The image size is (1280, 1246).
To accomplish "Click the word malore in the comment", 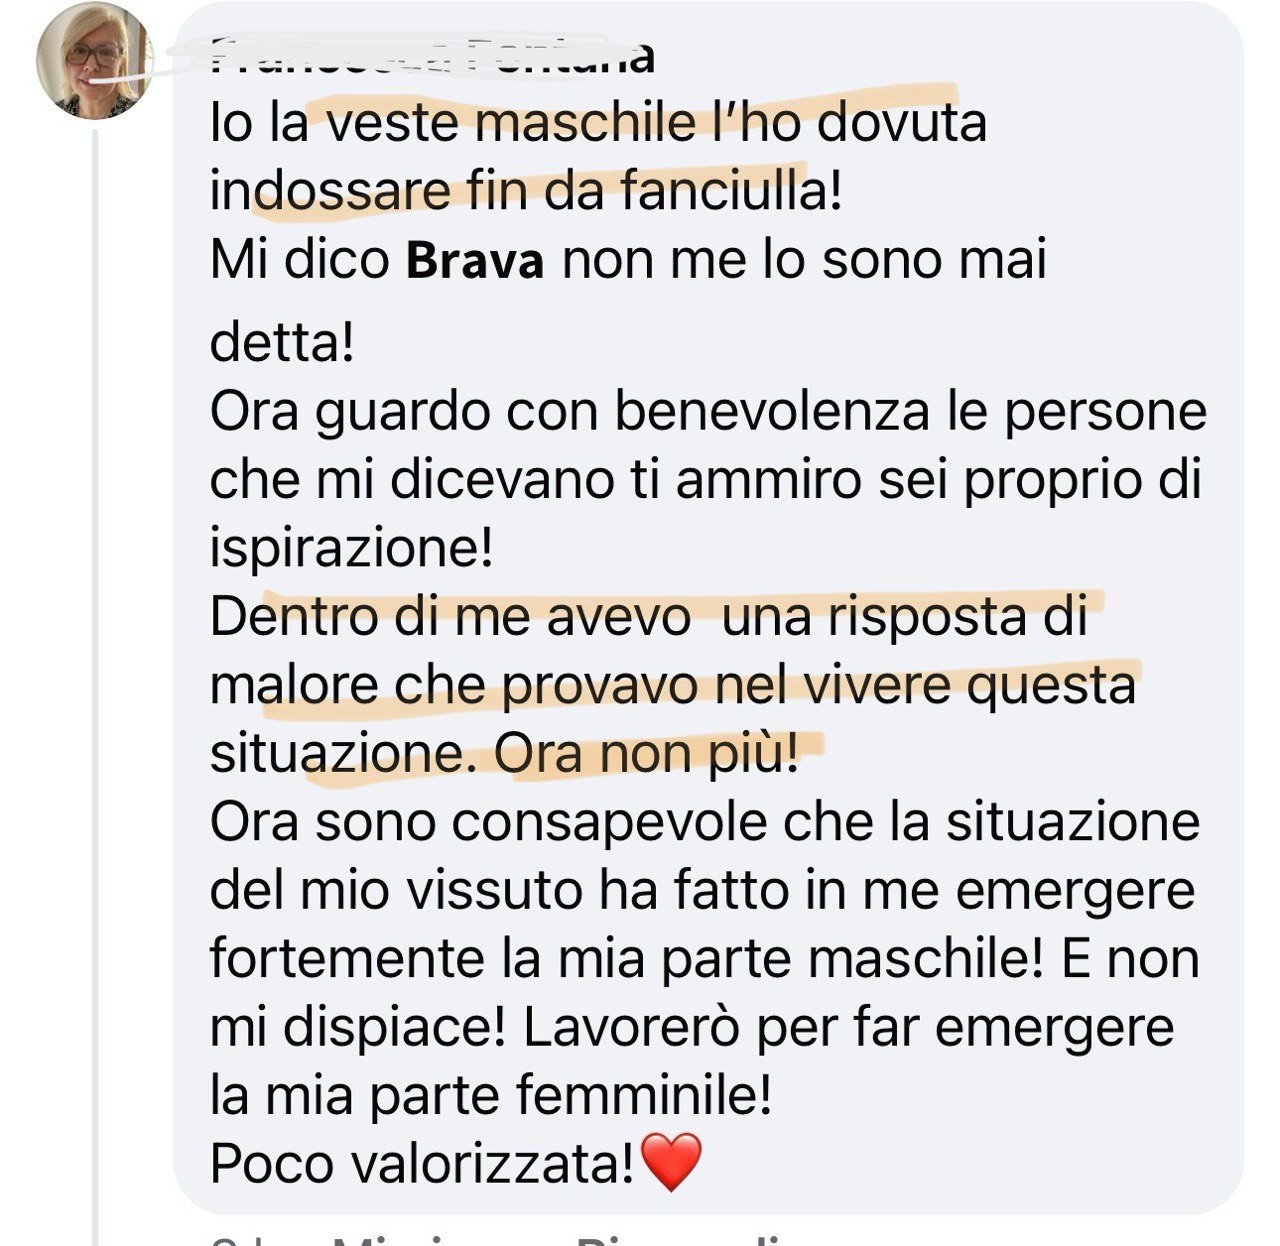I will point(294,687).
